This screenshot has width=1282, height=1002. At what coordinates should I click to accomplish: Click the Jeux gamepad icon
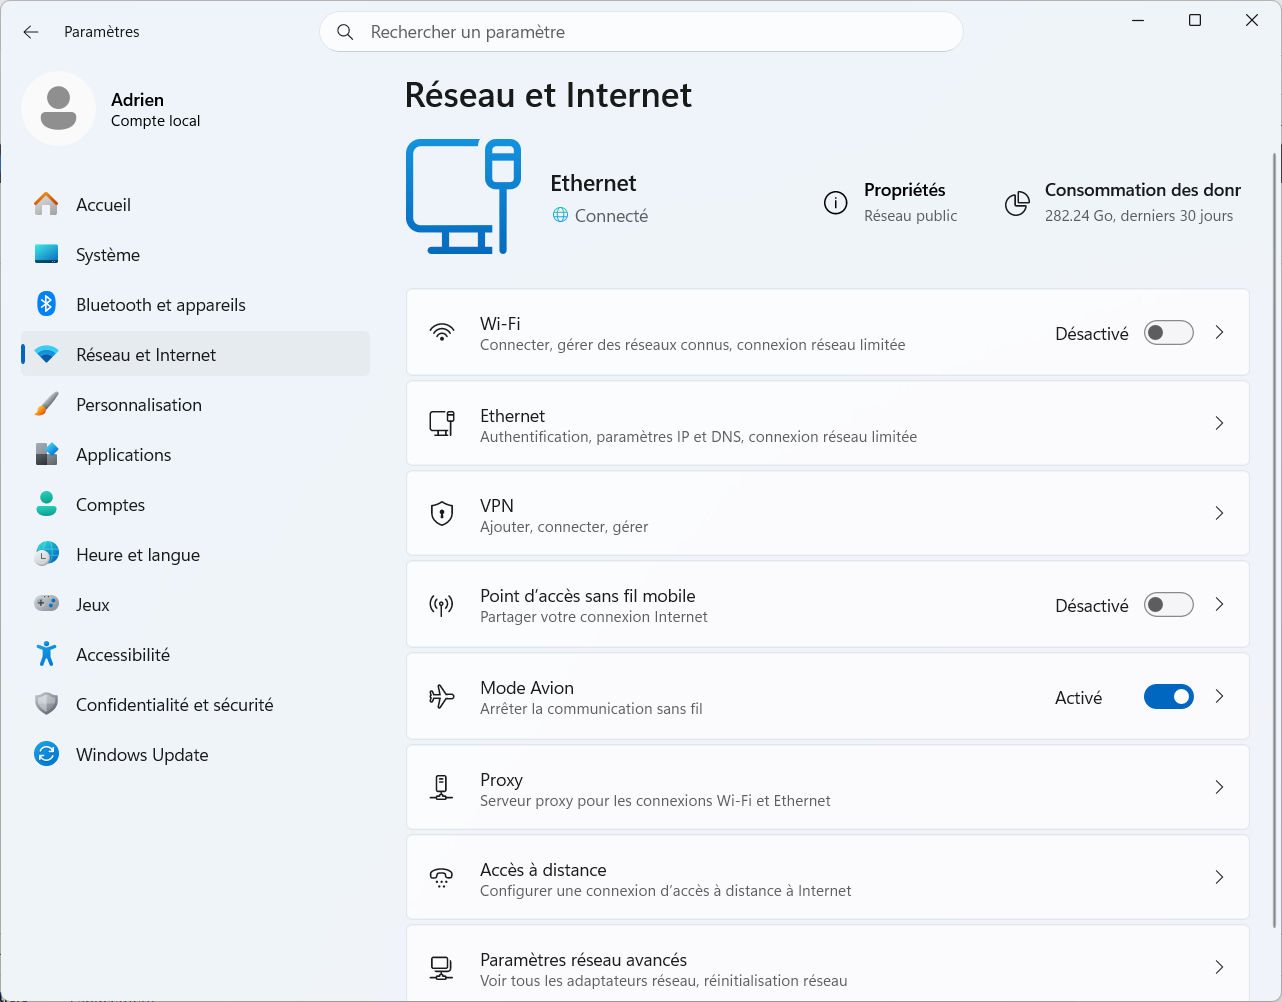click(x=46, y=604)
